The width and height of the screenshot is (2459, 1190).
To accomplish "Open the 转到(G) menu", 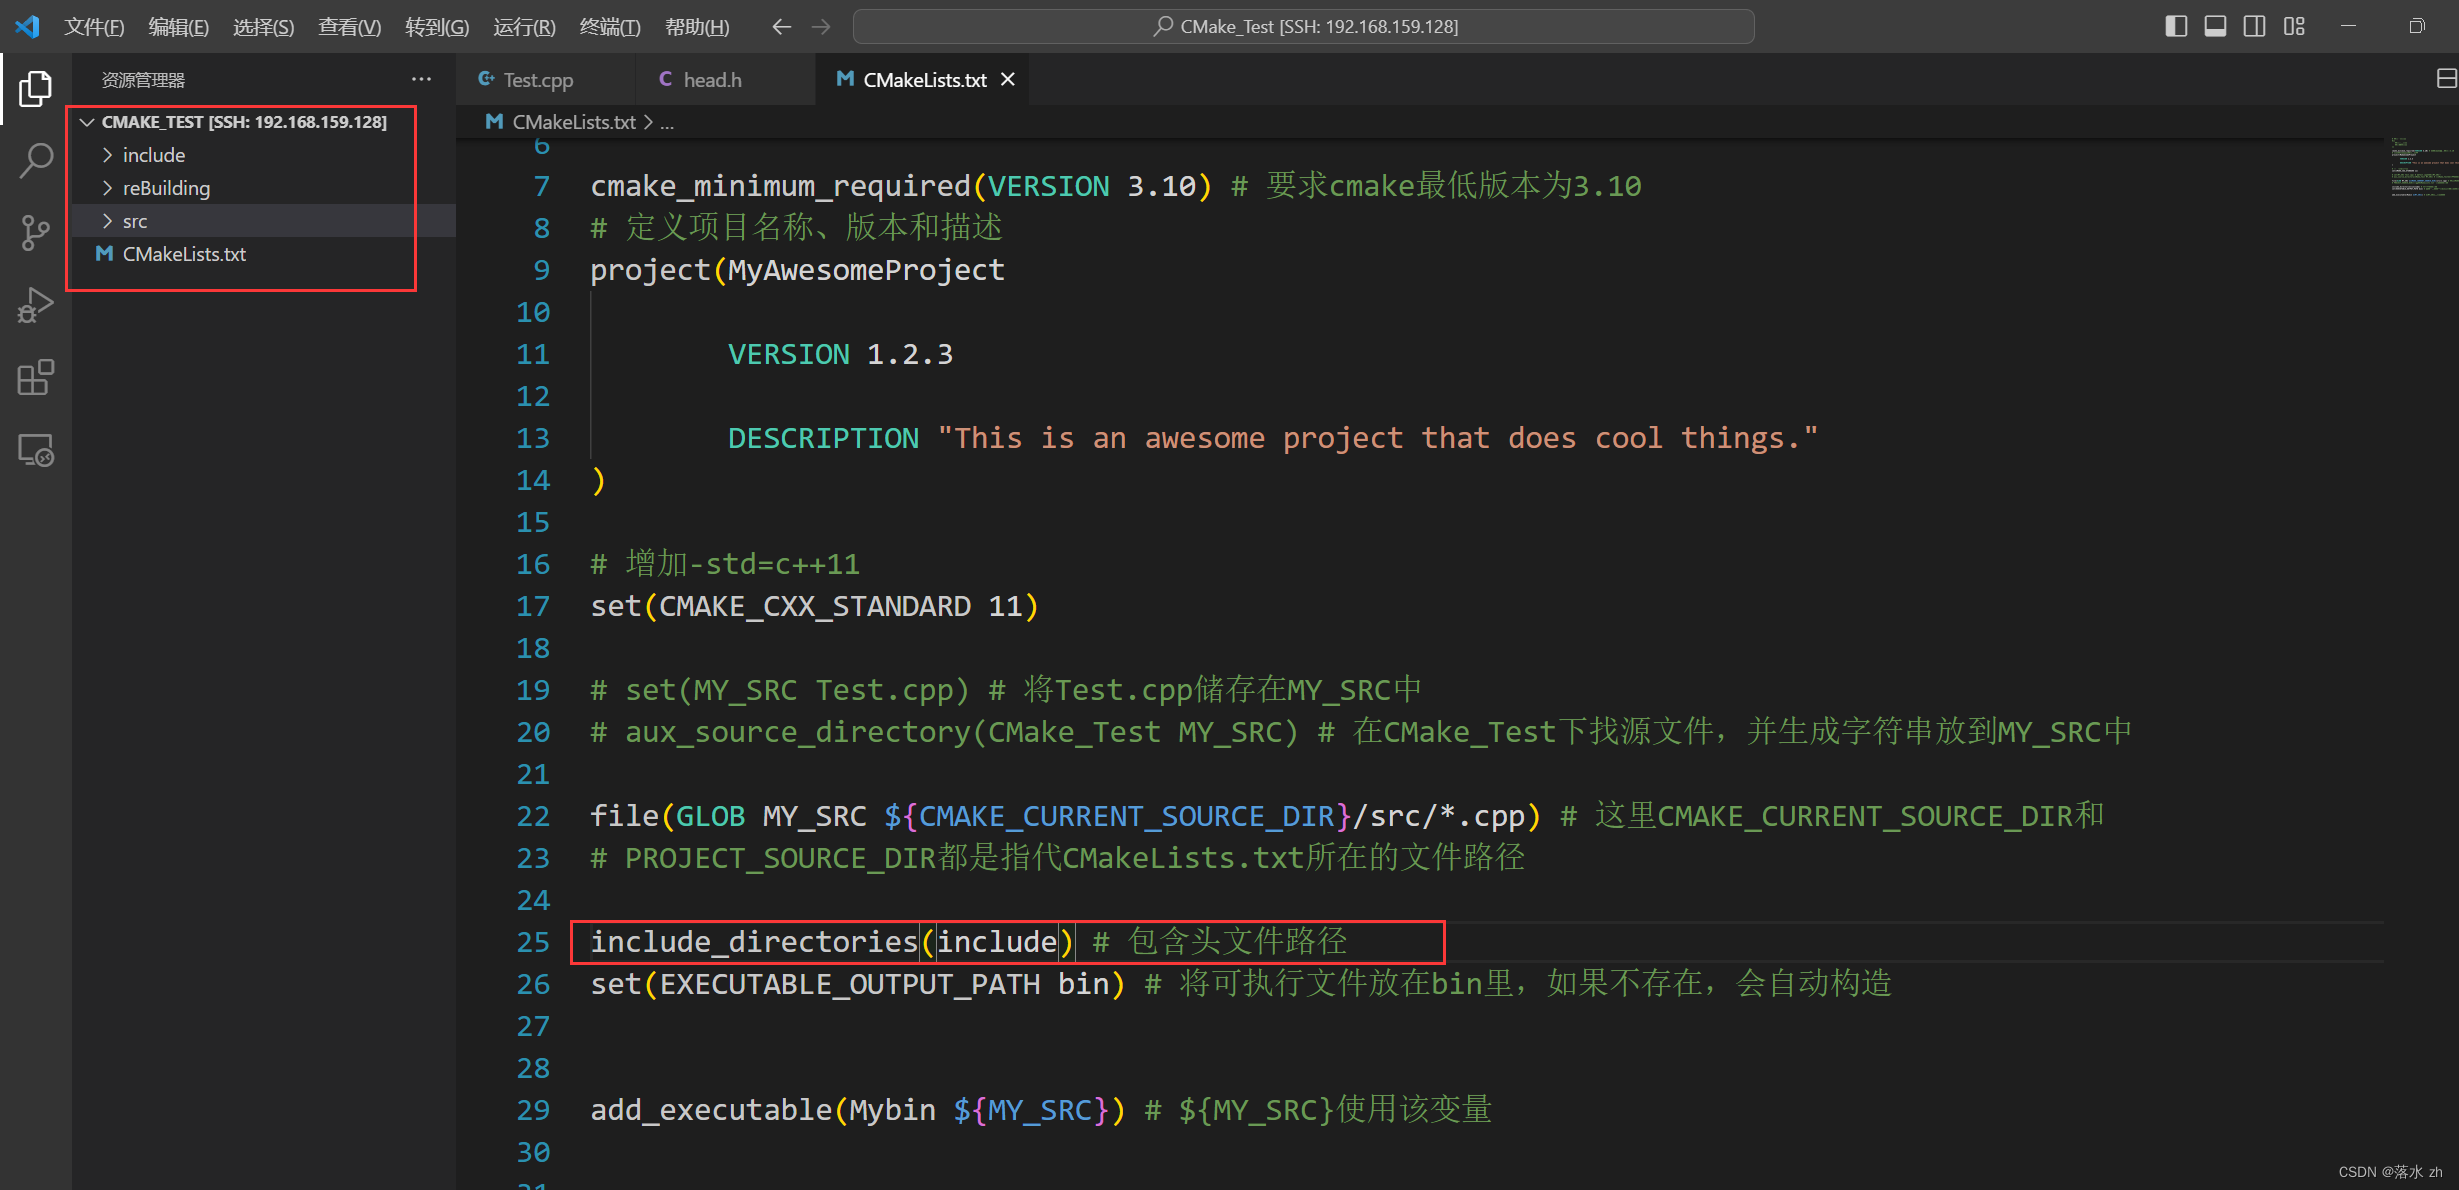I will [x=436, y=27].
